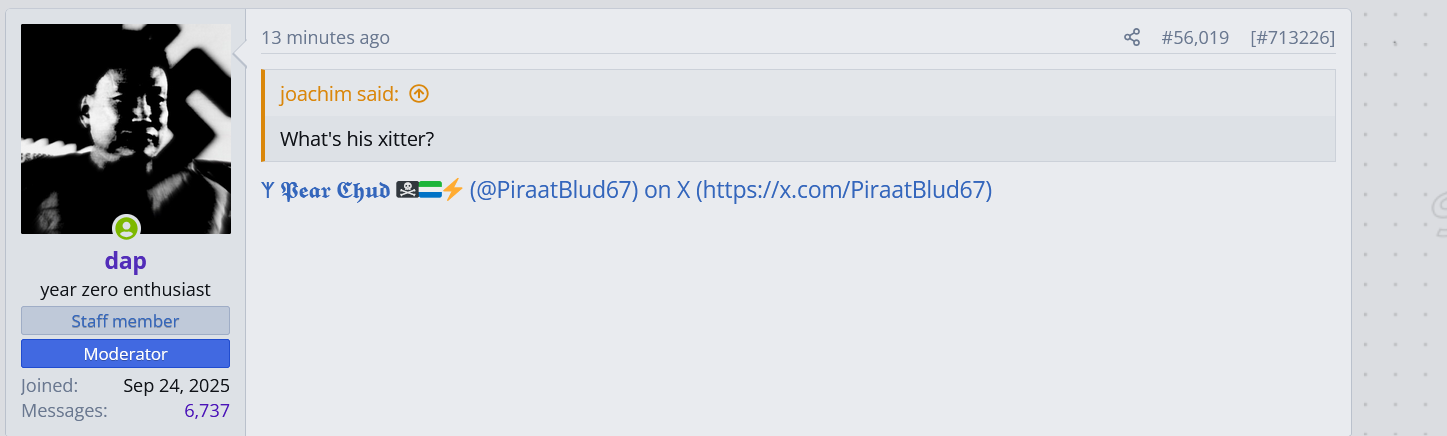The width and height of the screenshot is (1447, 436).
Task: Click the rune symbol before Bear Chud
Action: click(267, 190)
